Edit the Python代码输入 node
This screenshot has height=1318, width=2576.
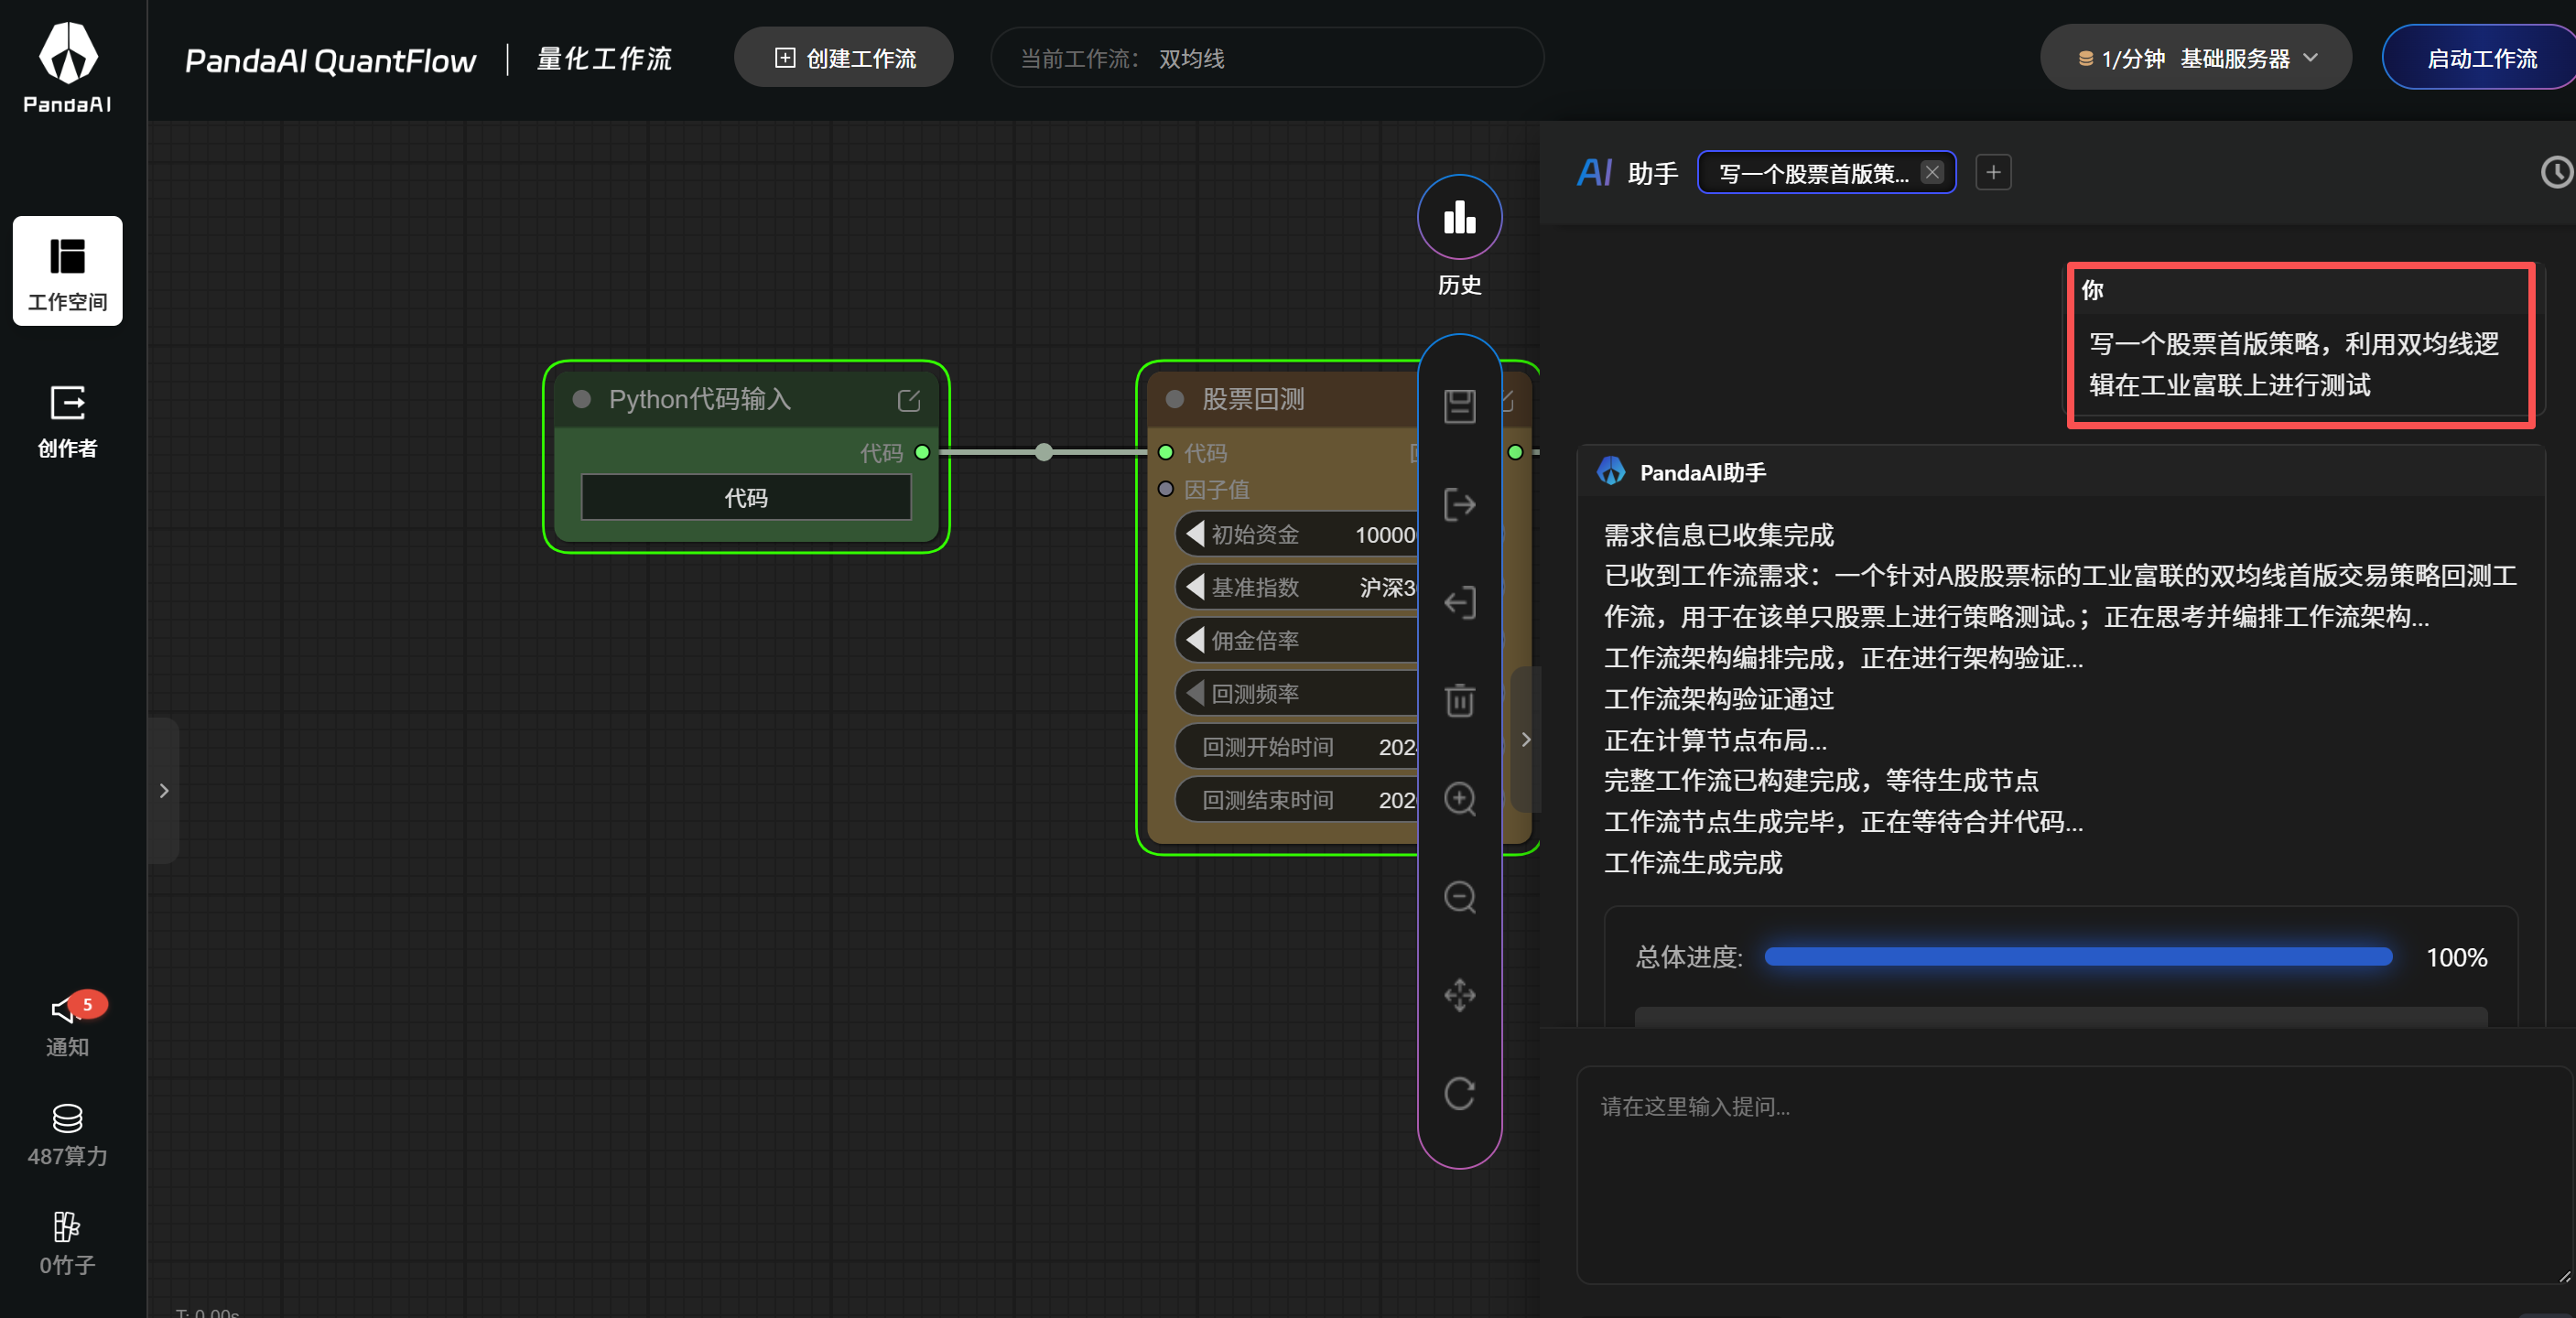[x=908, y=400]
